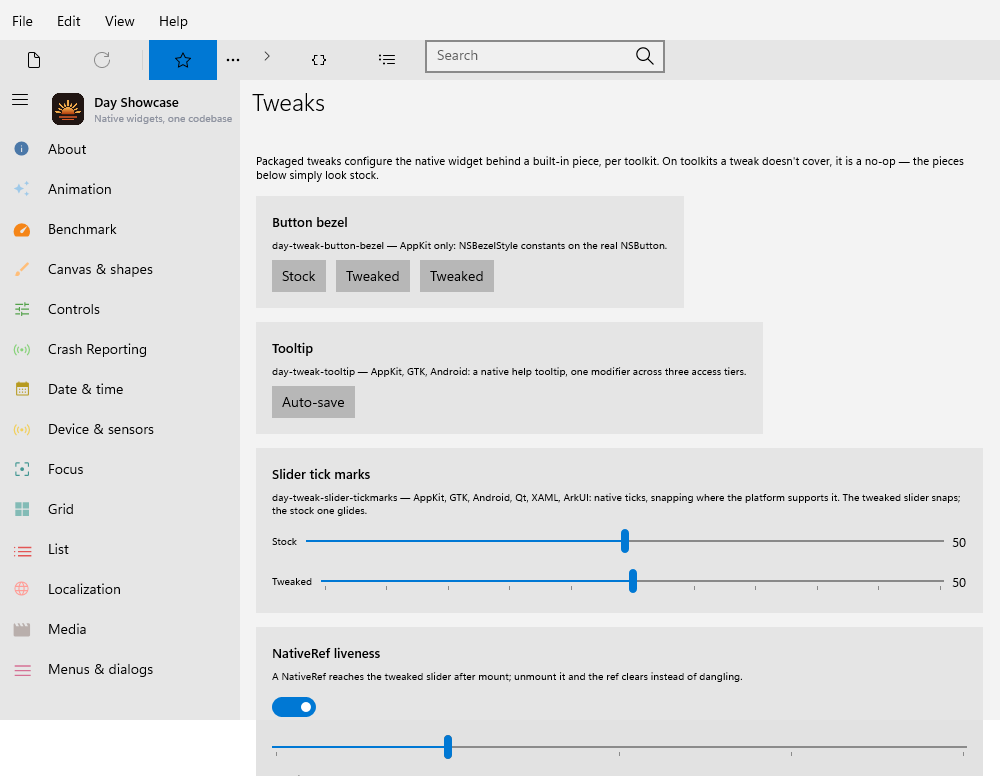The height and width of the screenshot is (776, 1000).
Task: Open the Menus & dialogs label
Action: [100, 670]
